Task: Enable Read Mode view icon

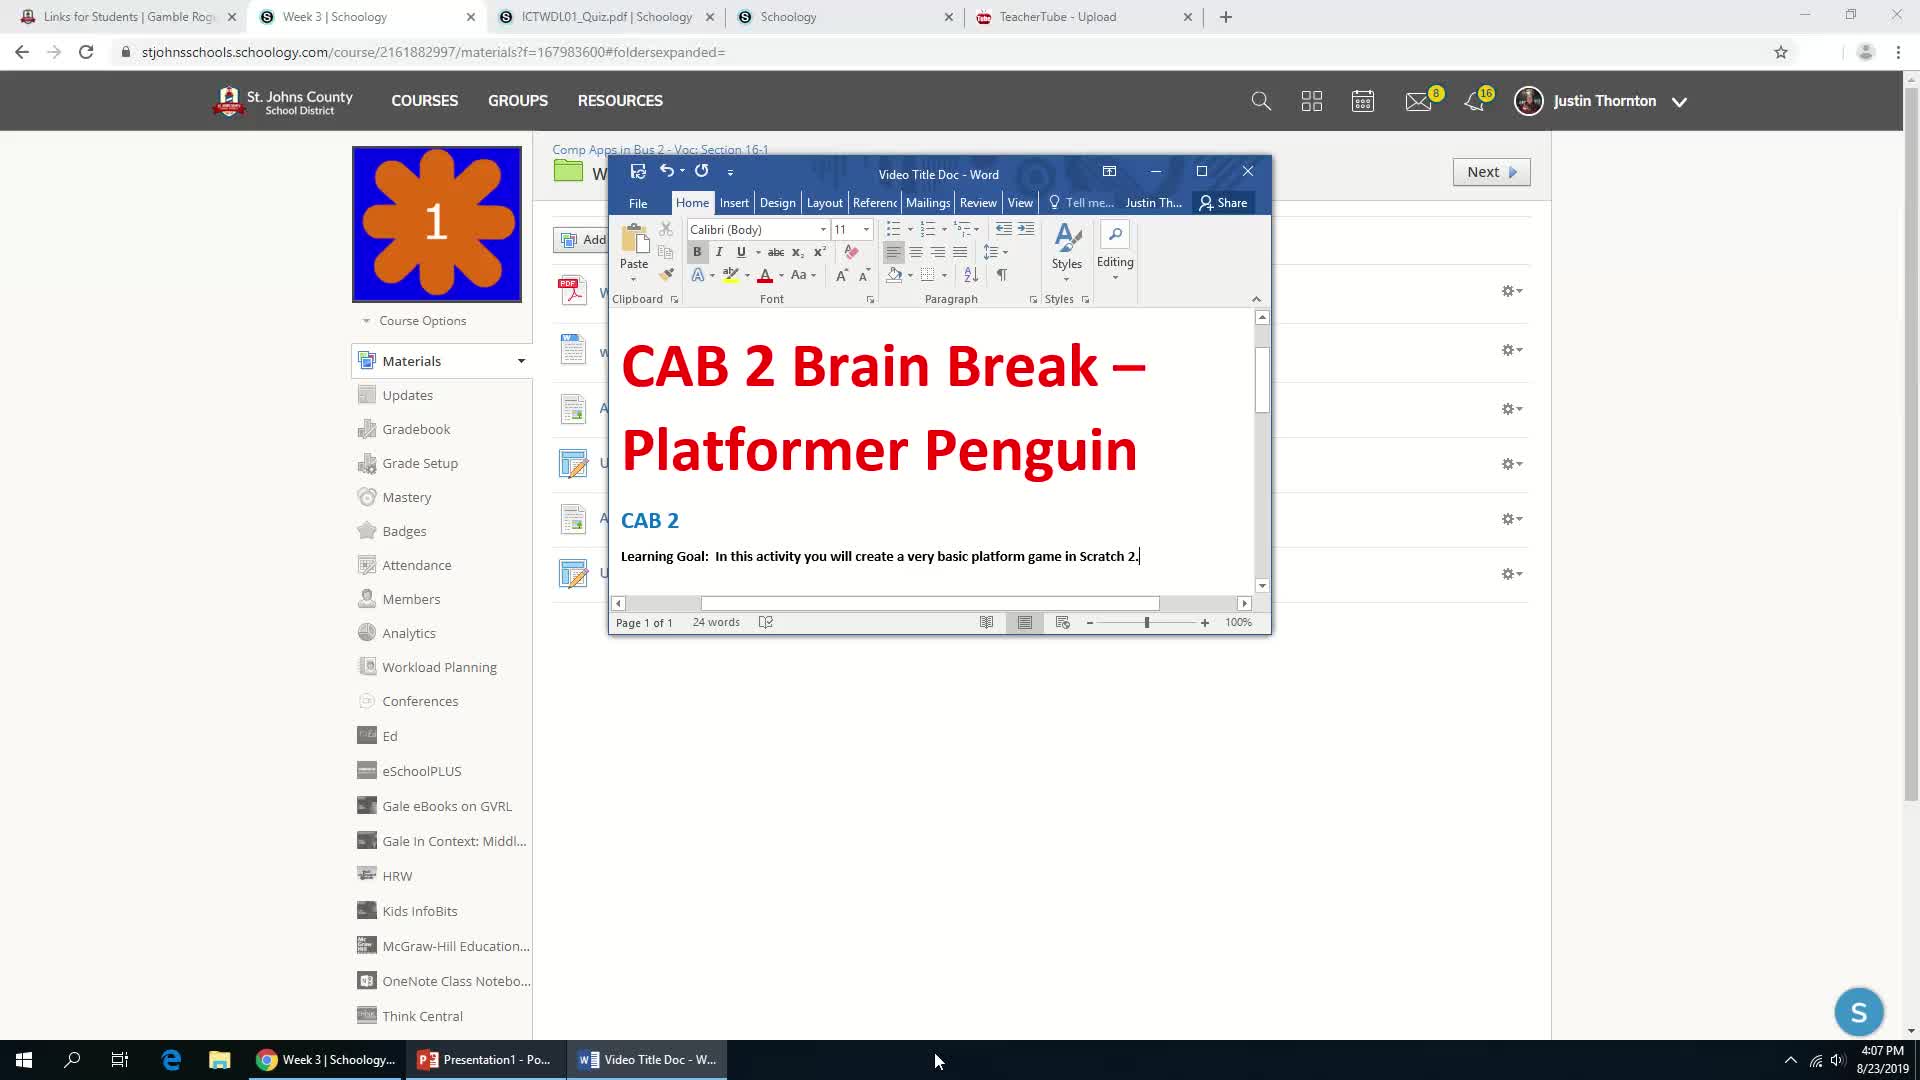Action: 986,621
